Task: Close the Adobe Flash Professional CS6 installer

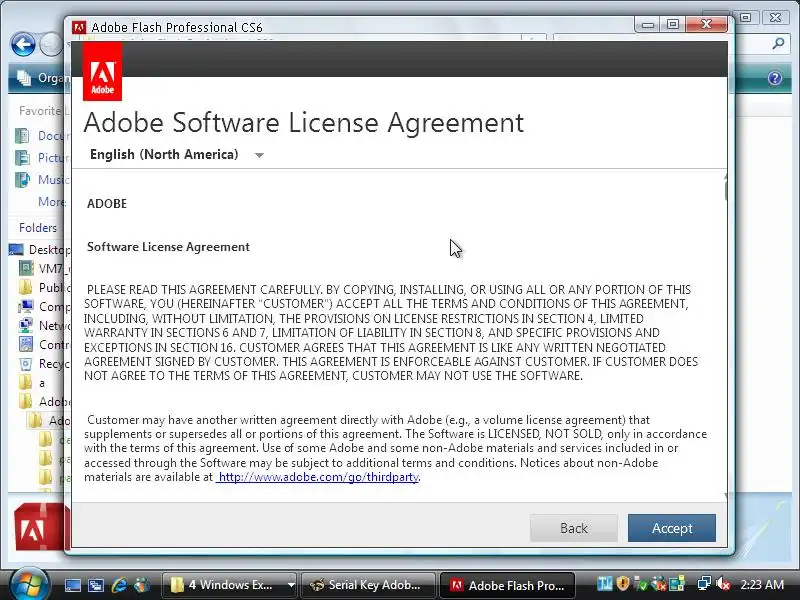Action: coord(706,24)
